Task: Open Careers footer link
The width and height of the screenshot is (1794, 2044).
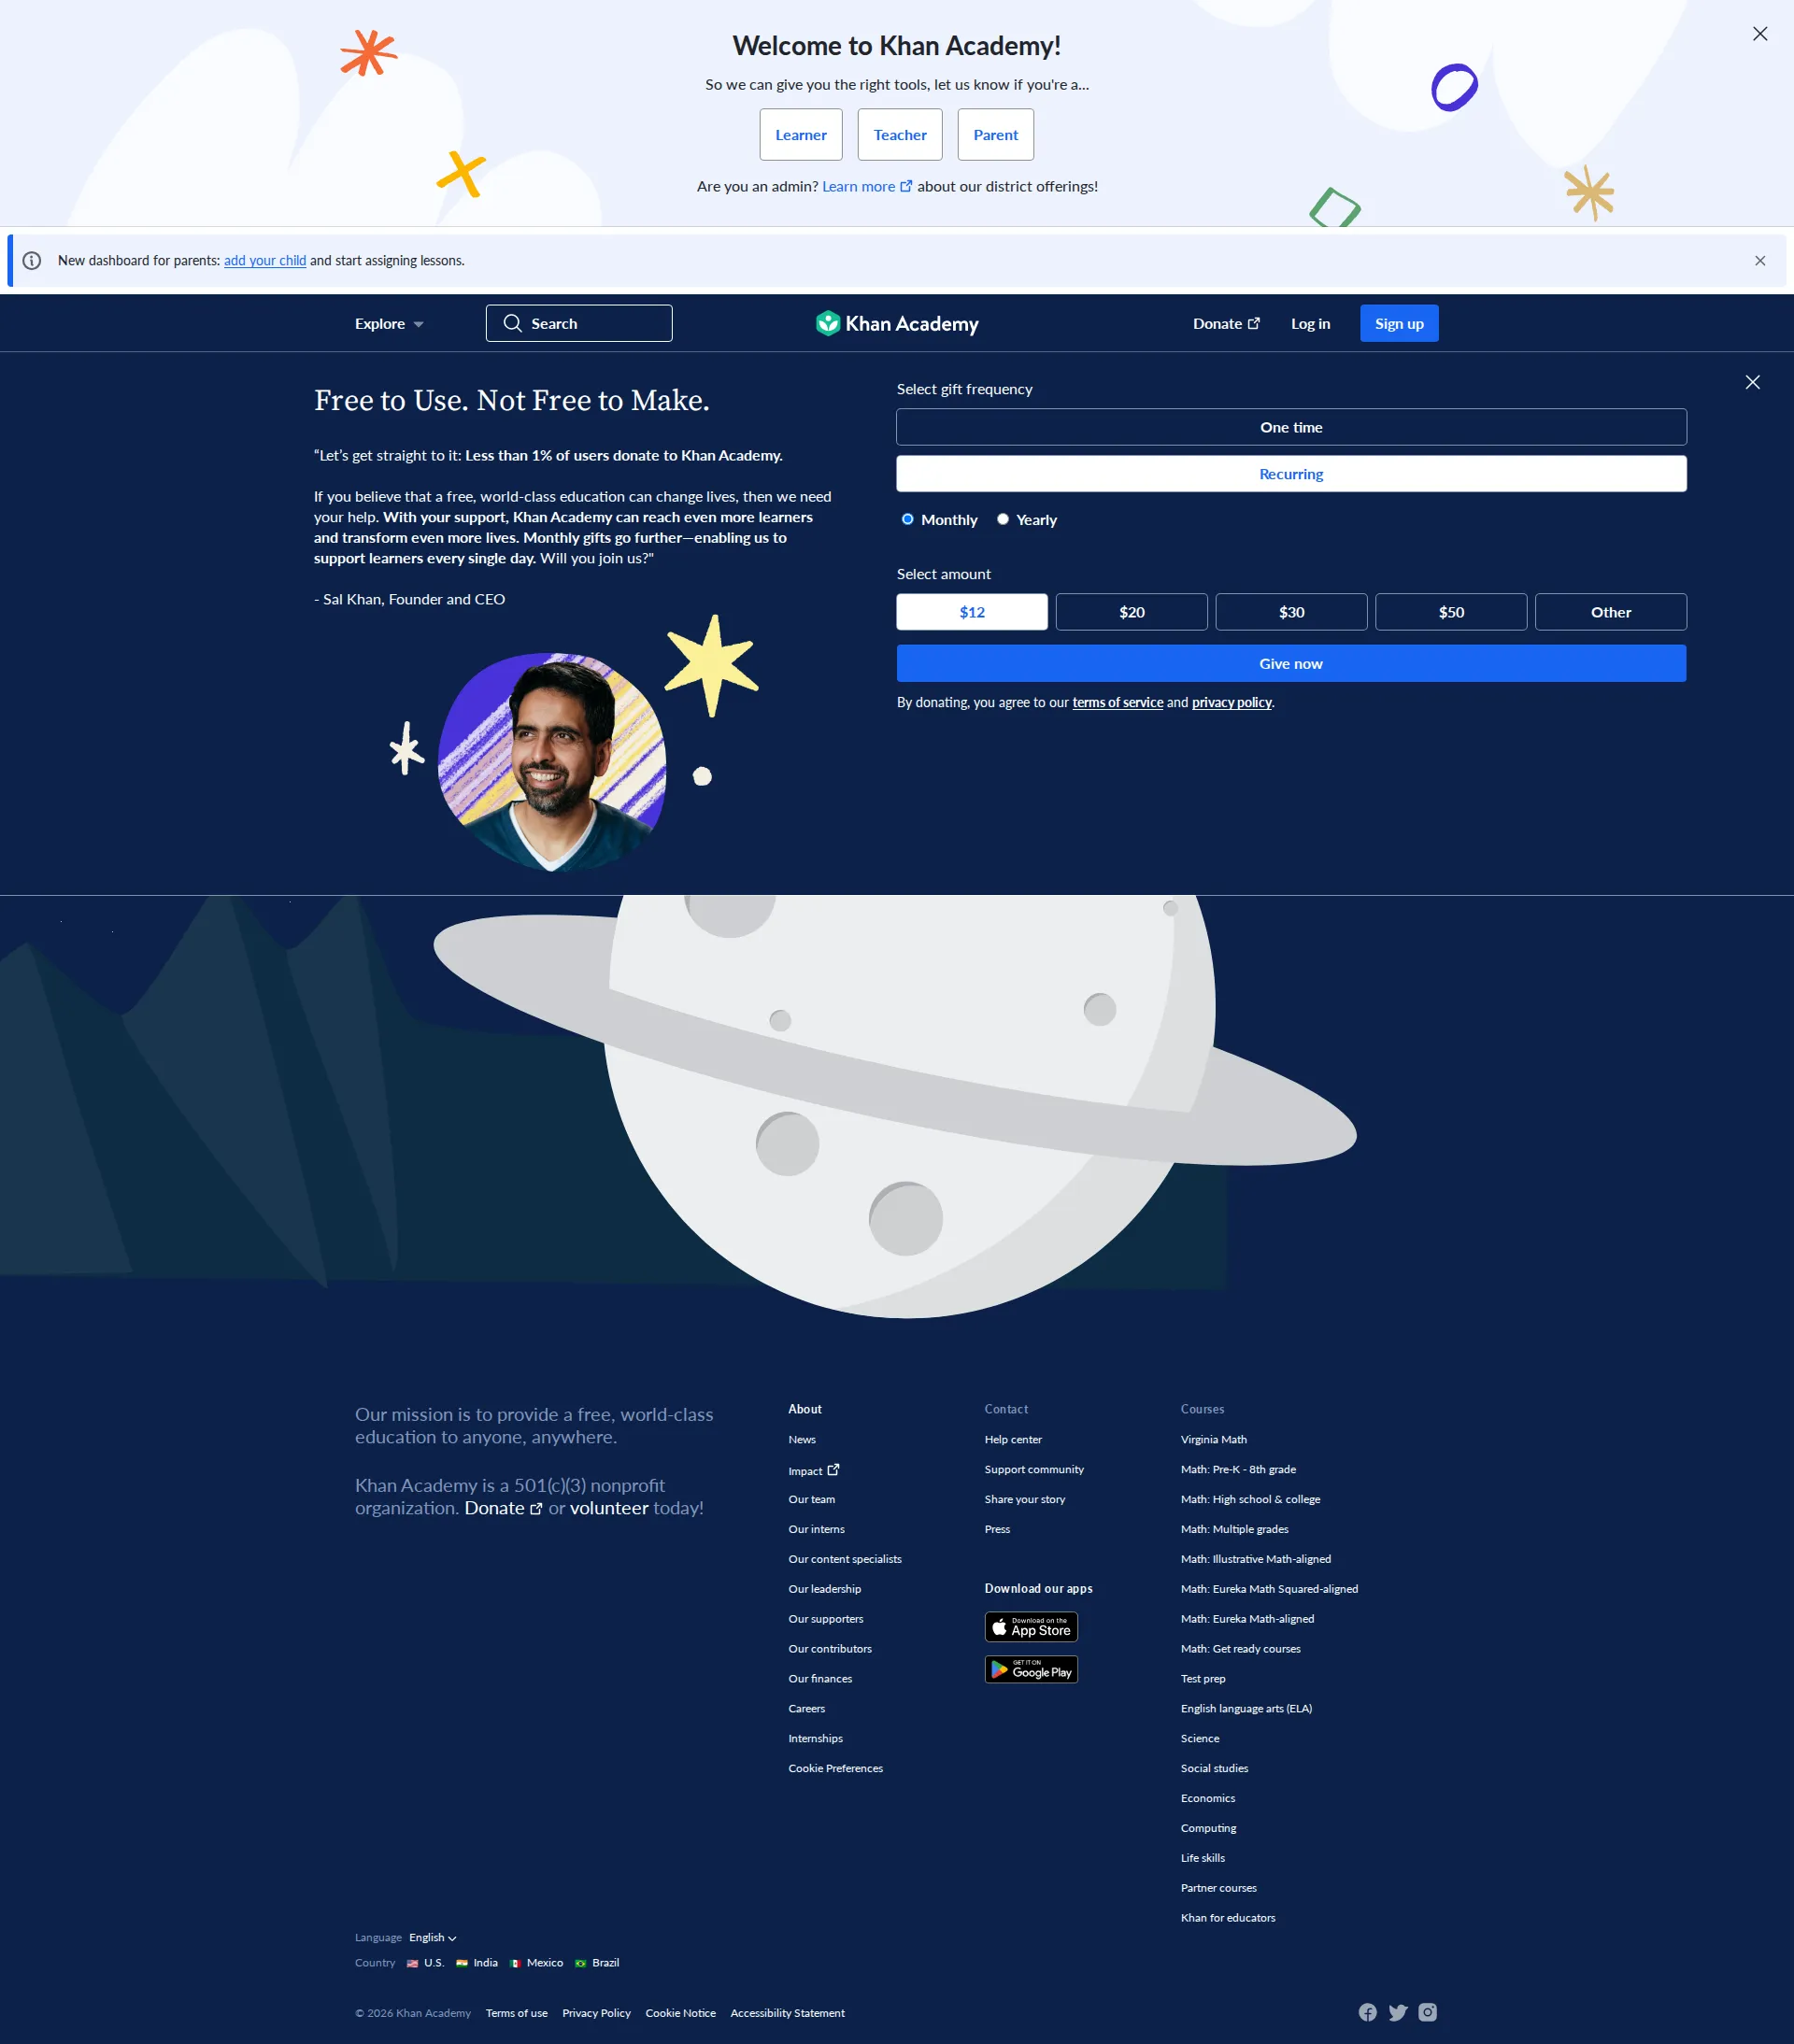Action: point(807,1709)
